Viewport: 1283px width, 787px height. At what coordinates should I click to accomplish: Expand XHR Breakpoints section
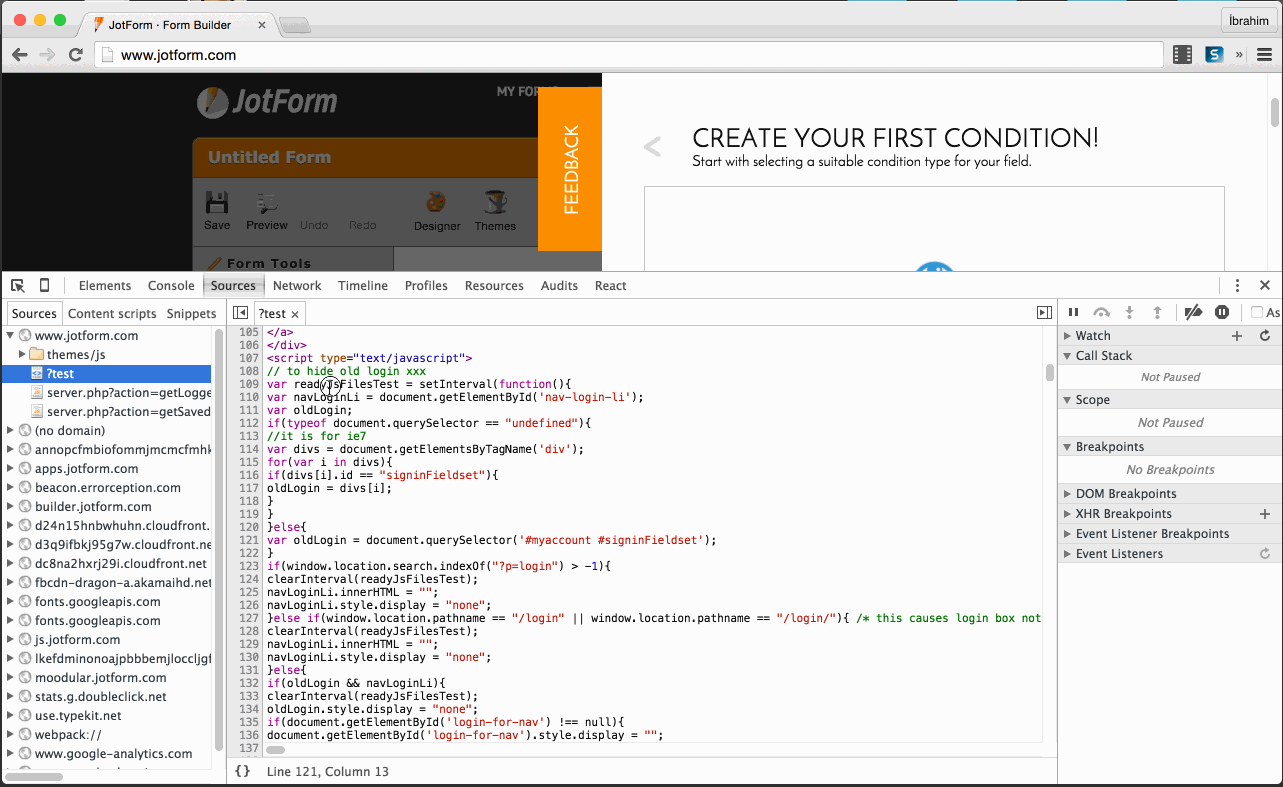point(1067,514)
